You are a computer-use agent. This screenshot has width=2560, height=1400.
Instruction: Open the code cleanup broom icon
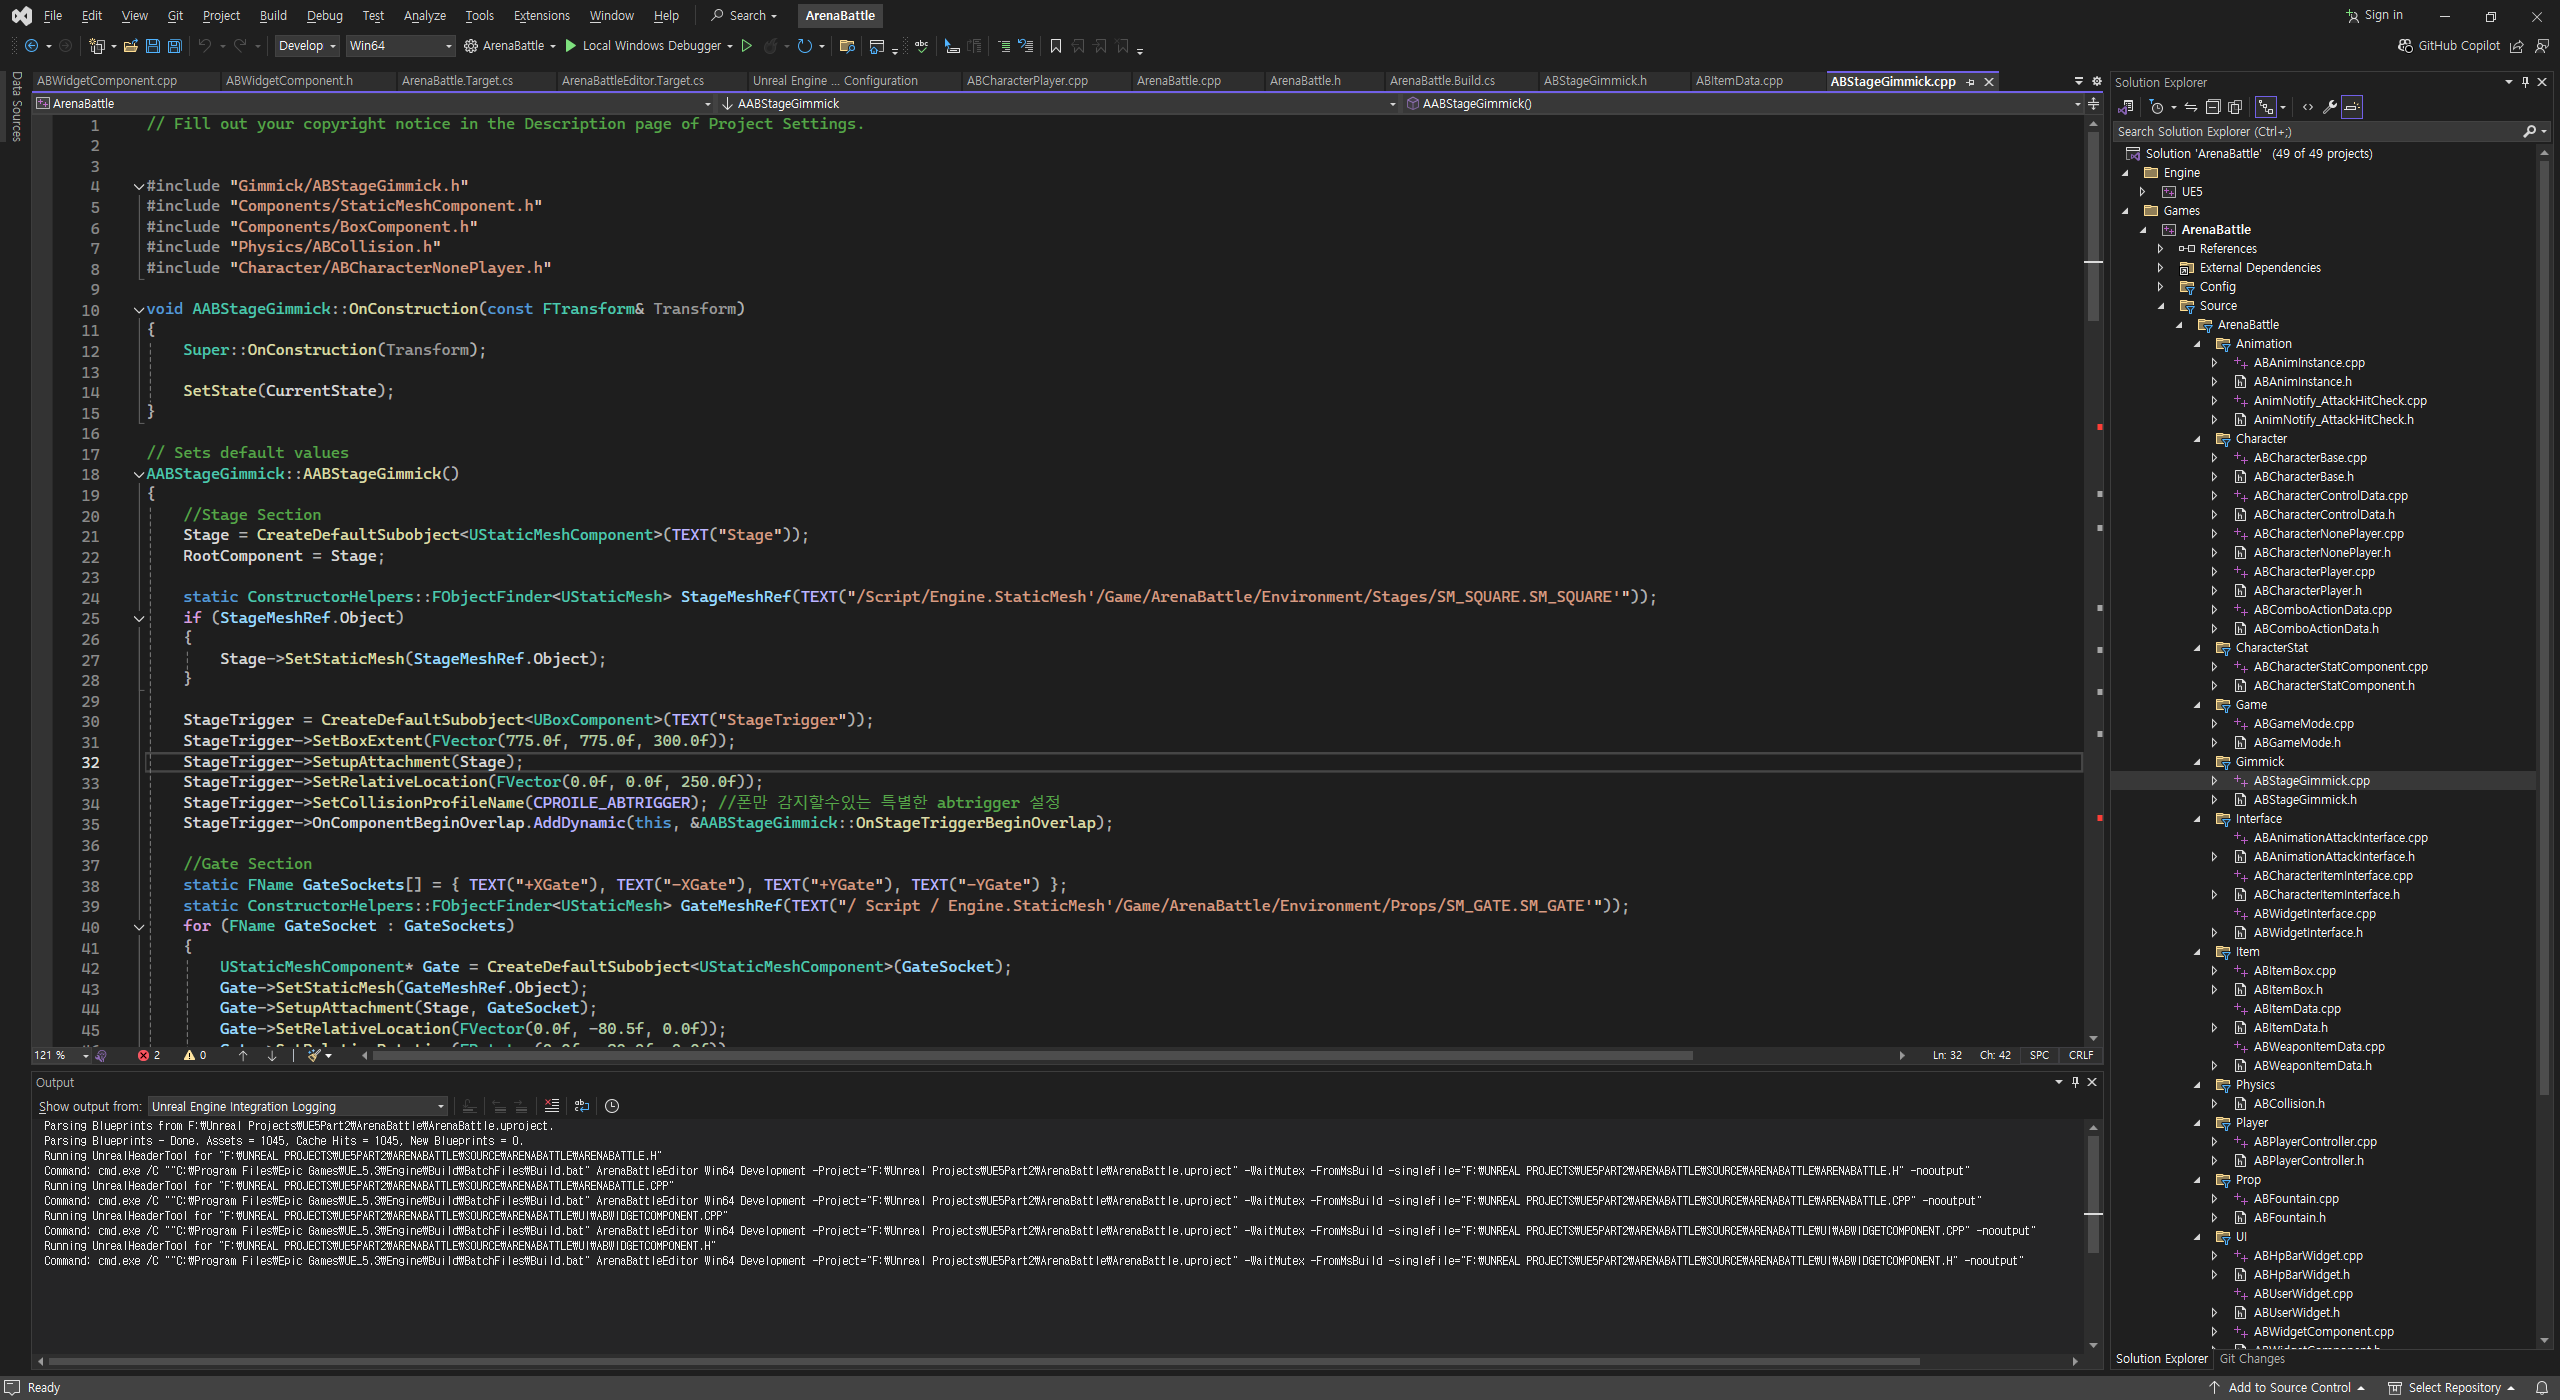click(314, 1055)
